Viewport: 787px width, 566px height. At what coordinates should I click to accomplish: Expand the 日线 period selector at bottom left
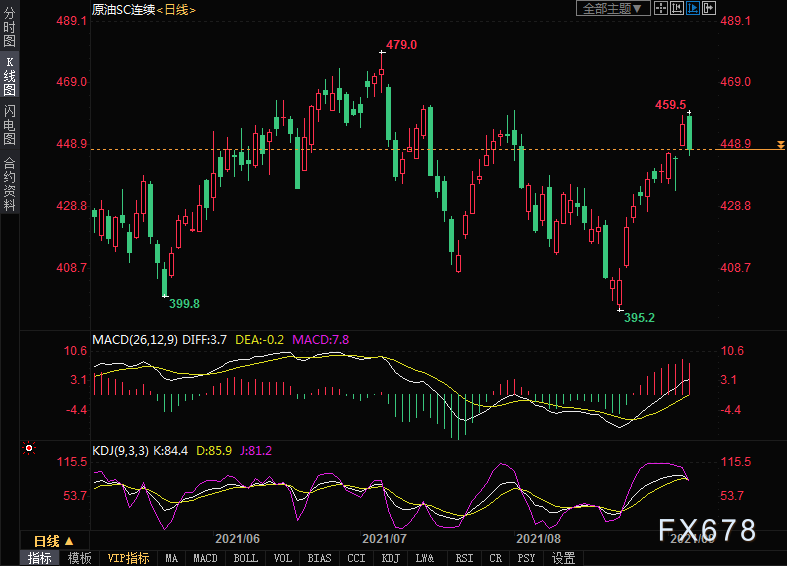click(54, 540)
